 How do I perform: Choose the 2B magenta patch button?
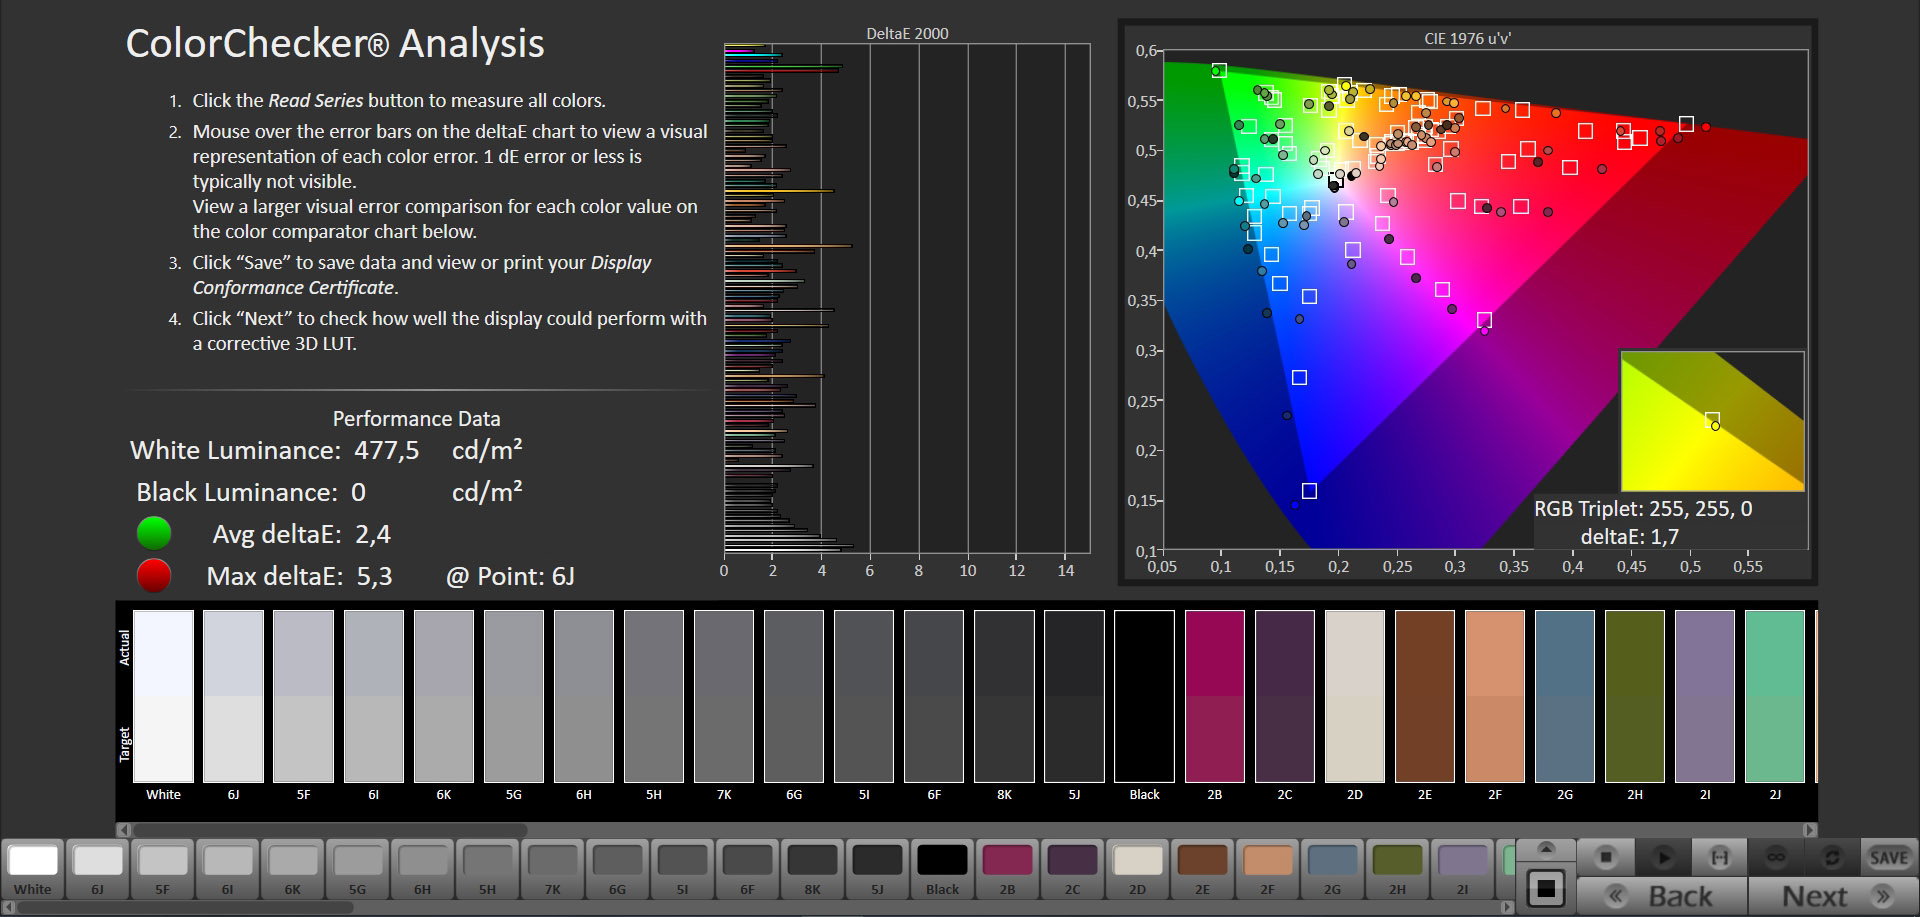[1007, 869]
